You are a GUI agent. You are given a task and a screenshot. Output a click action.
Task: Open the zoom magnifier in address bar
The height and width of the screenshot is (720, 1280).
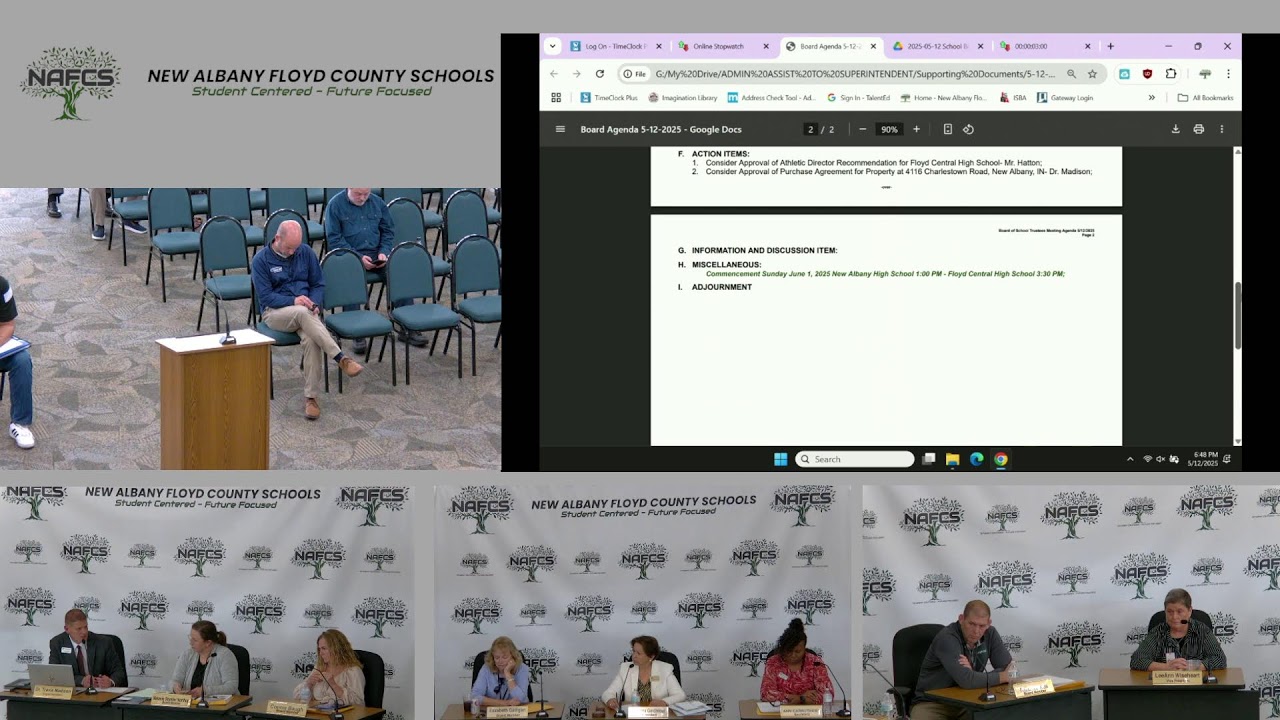1071,74
